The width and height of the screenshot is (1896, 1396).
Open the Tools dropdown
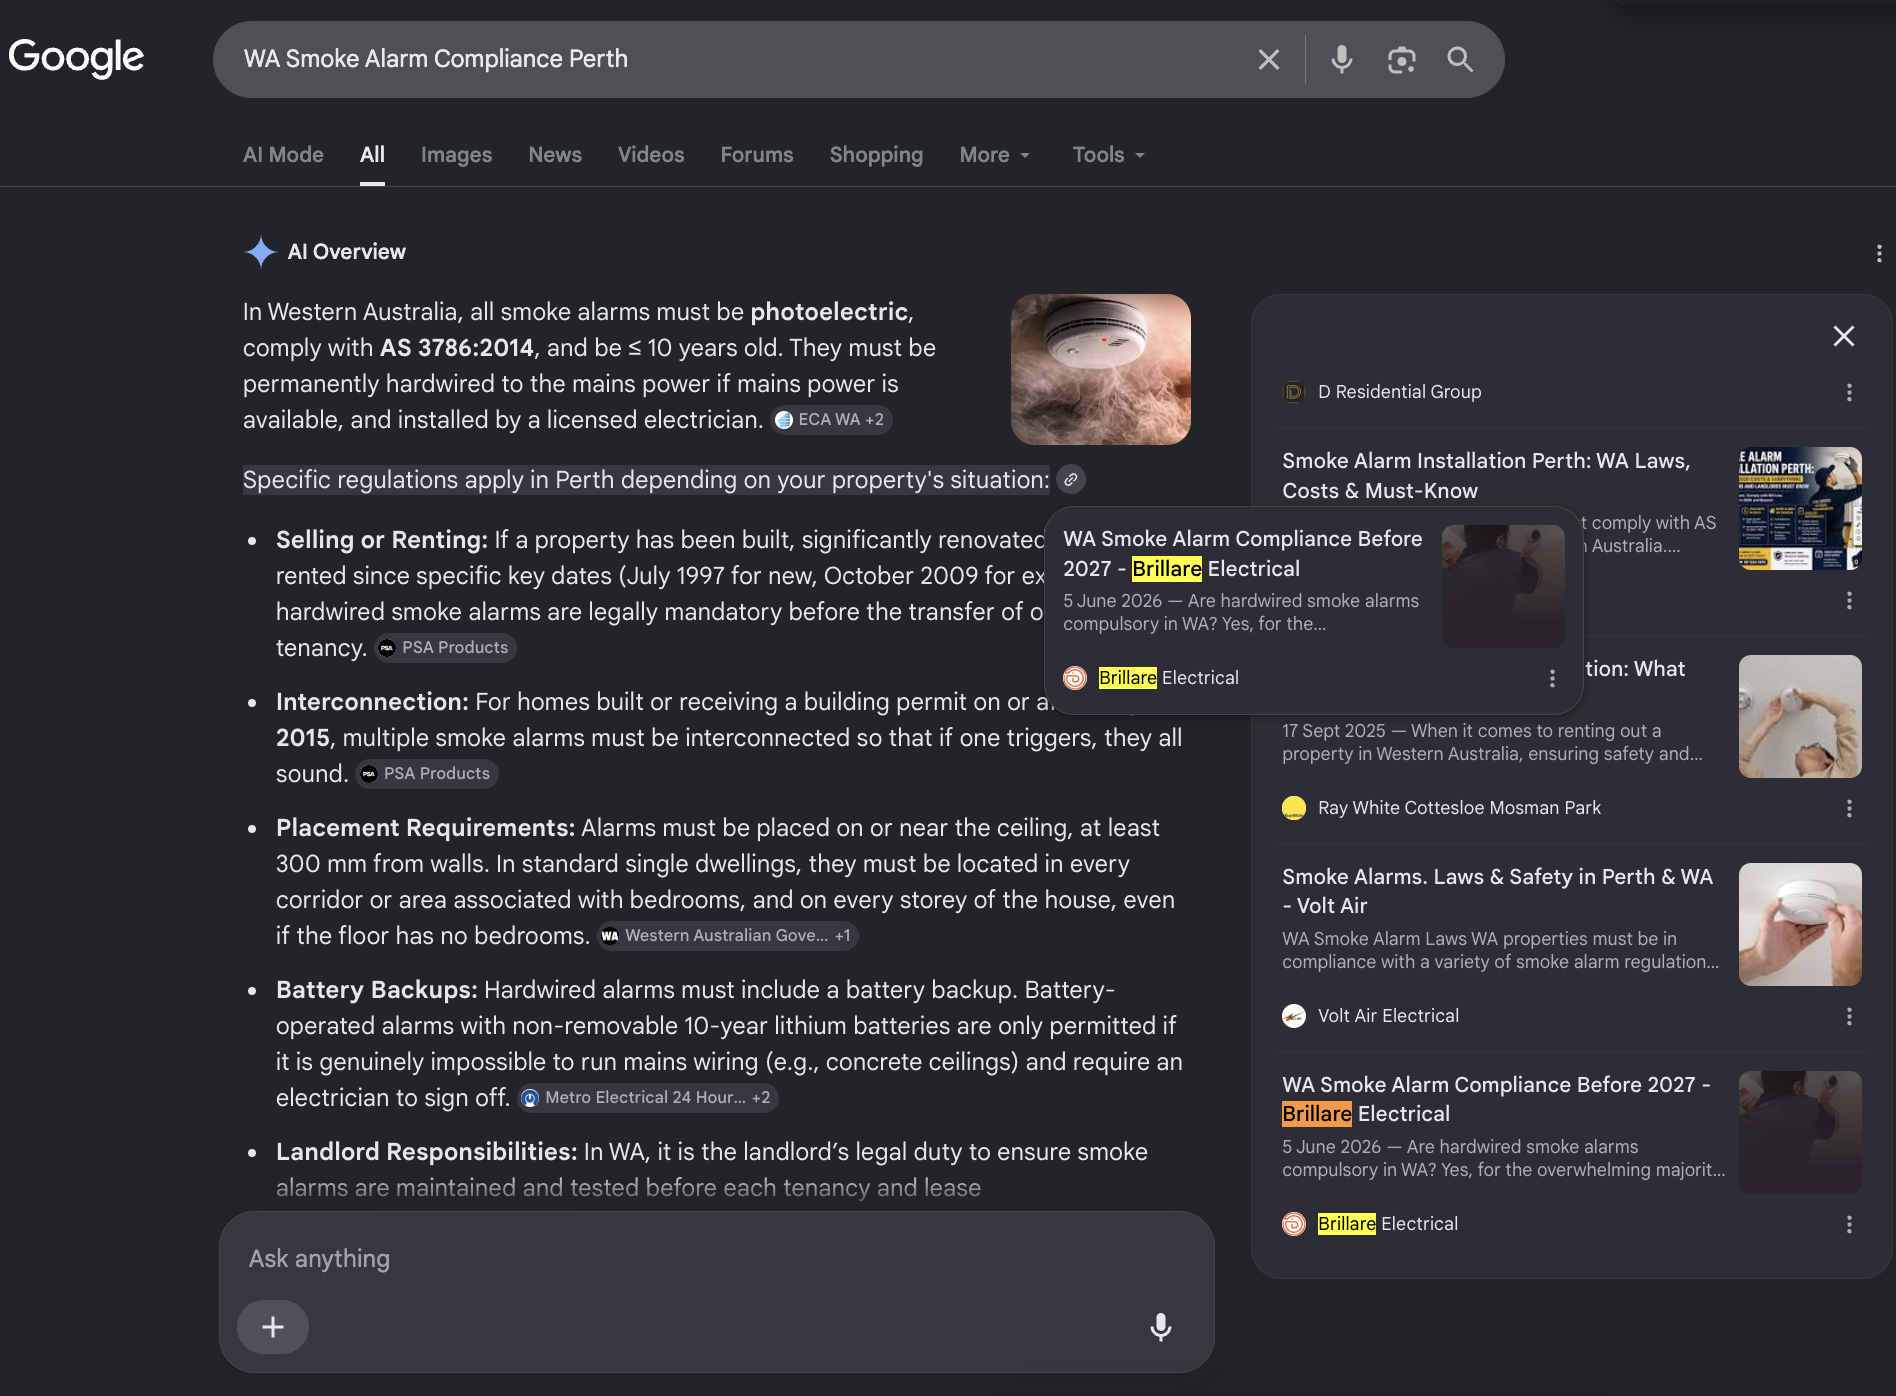click(1108, 155)
